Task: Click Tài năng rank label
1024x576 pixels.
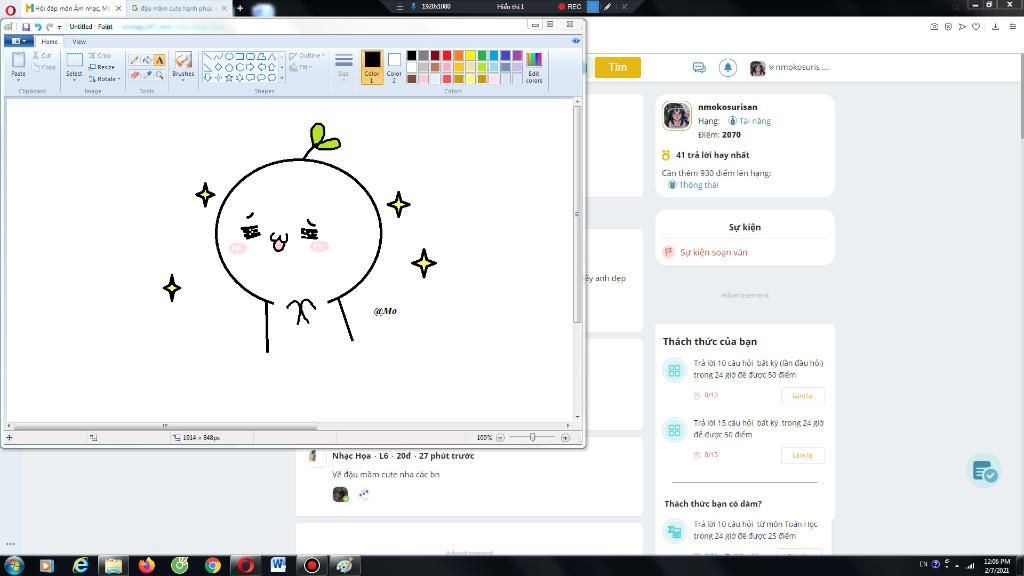Action: (x=754, y=121)
